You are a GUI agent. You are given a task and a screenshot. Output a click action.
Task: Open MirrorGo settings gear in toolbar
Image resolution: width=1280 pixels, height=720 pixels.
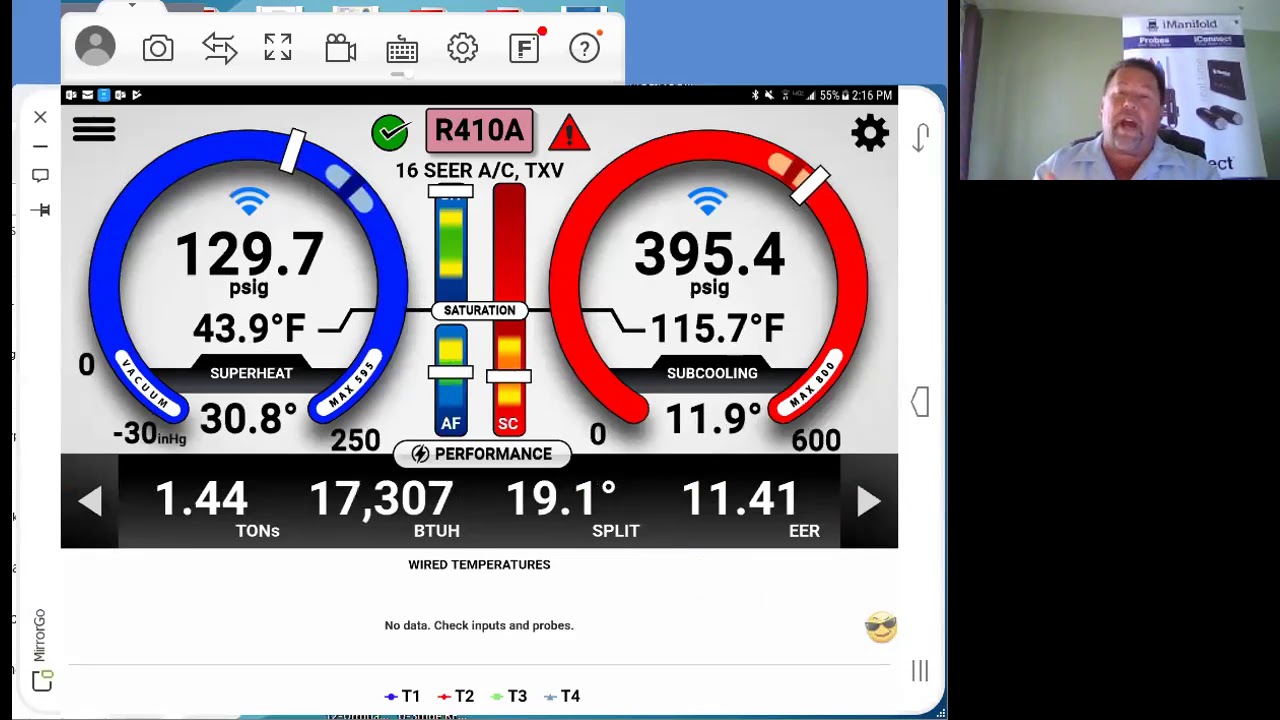[462, 48]
